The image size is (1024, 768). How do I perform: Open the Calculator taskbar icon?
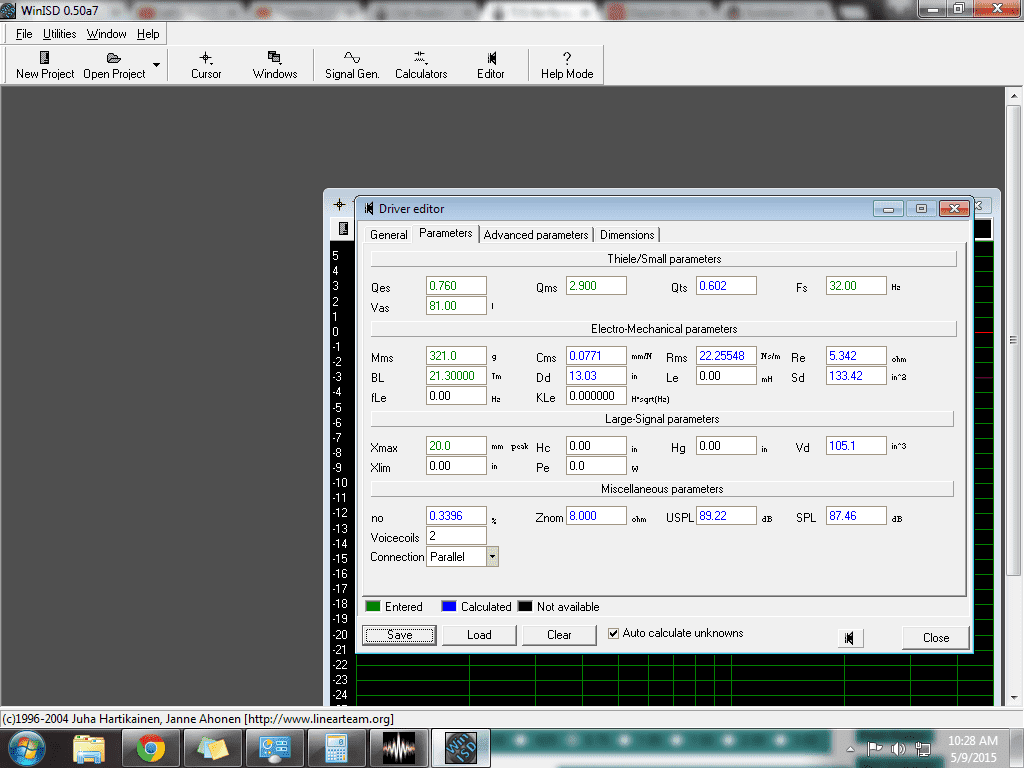coord(336,748)
